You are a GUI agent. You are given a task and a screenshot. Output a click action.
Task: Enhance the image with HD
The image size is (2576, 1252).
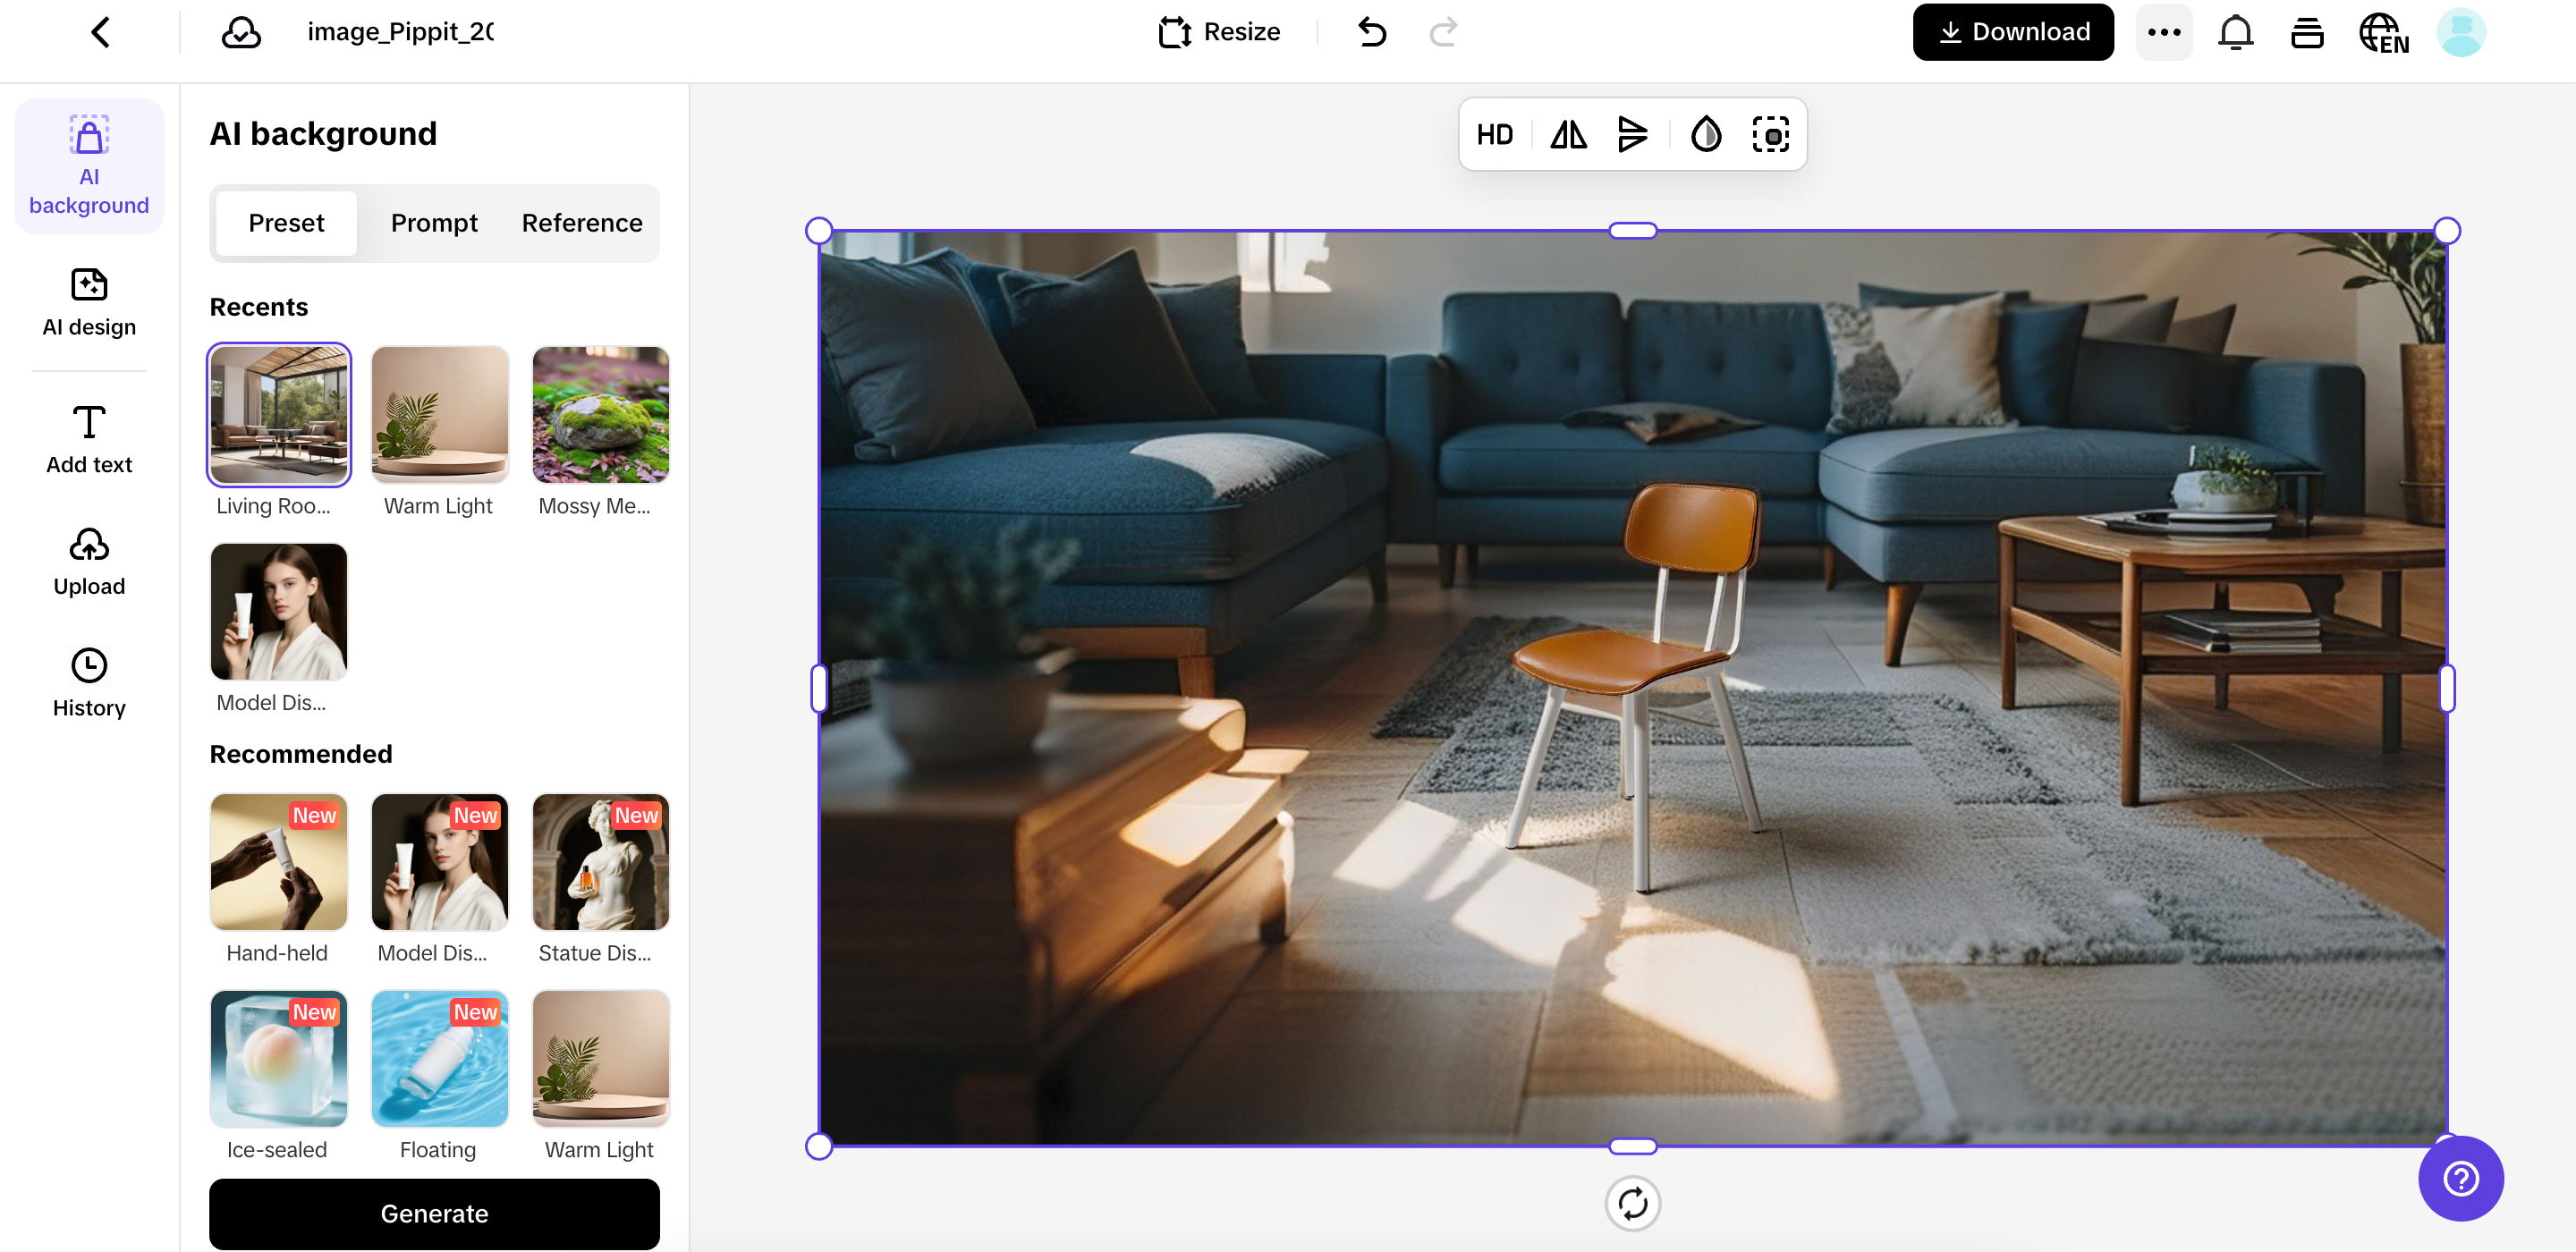coord(1495,134)
